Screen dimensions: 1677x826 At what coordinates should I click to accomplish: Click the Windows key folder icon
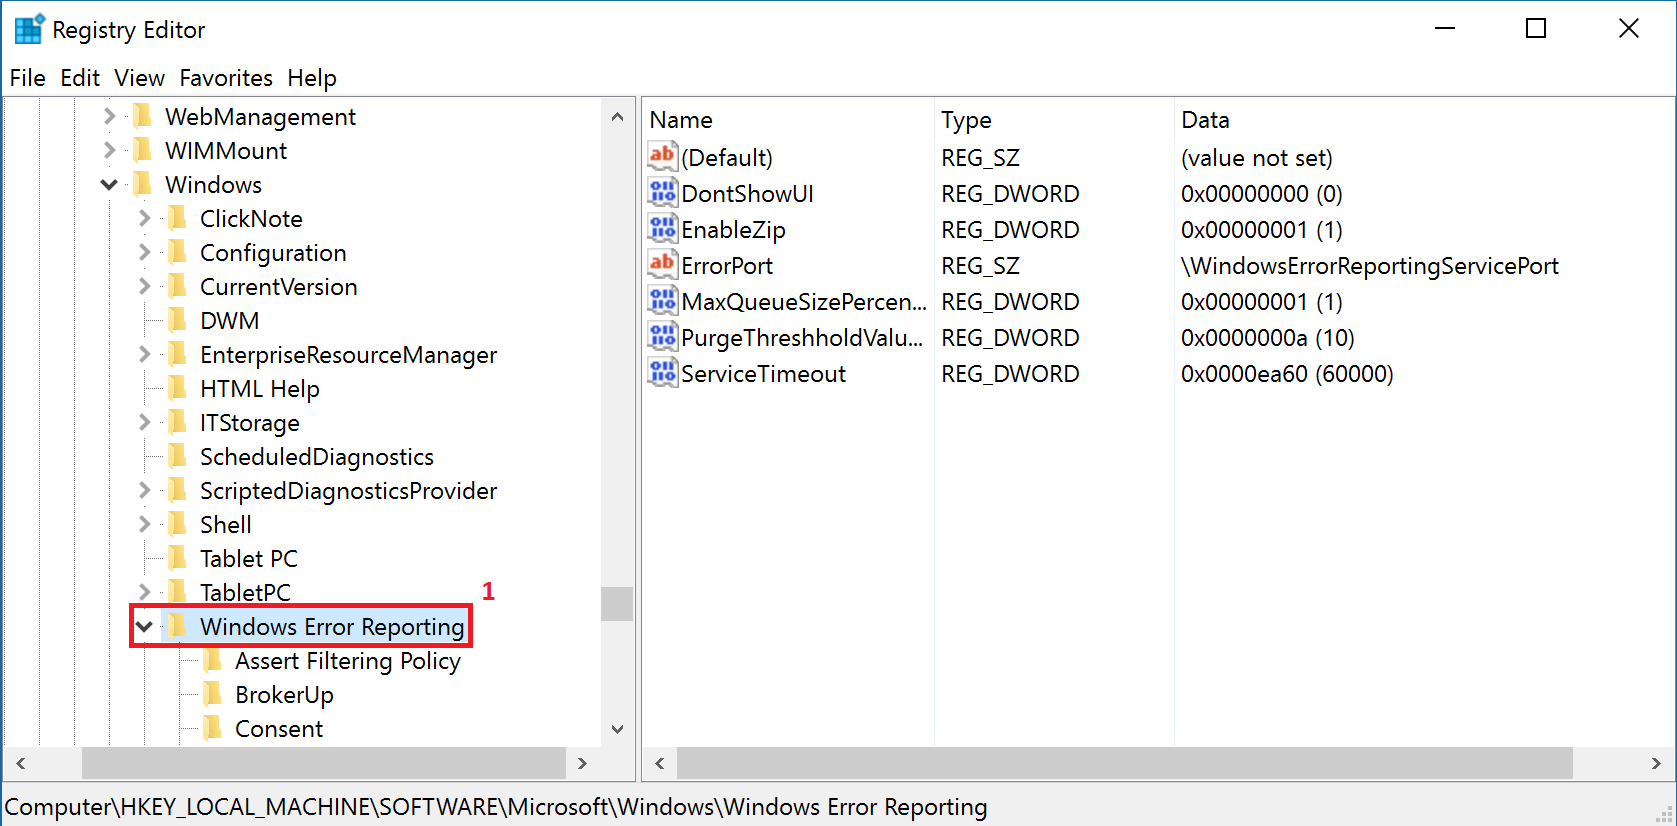(143, 184)
